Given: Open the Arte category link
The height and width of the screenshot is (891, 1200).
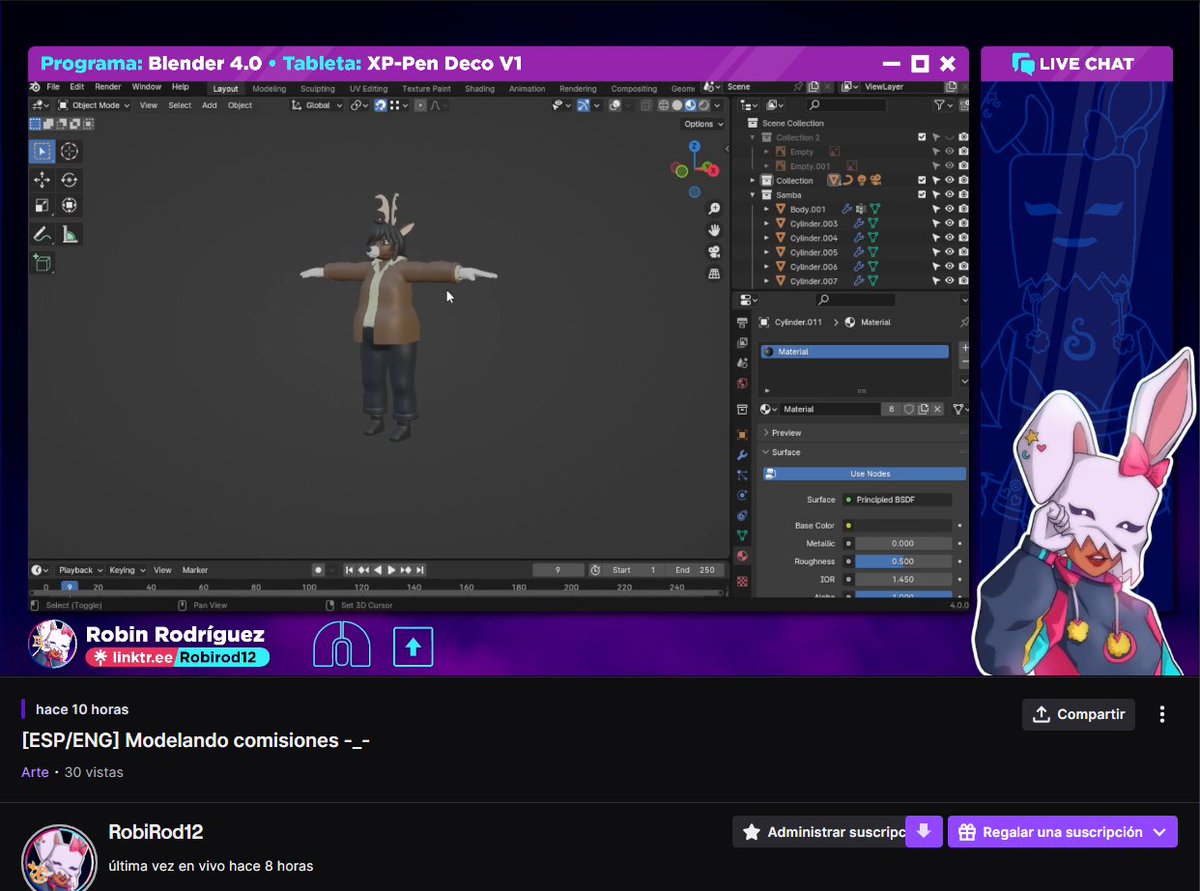Looking at the screenshot, I should pos(35,772).
